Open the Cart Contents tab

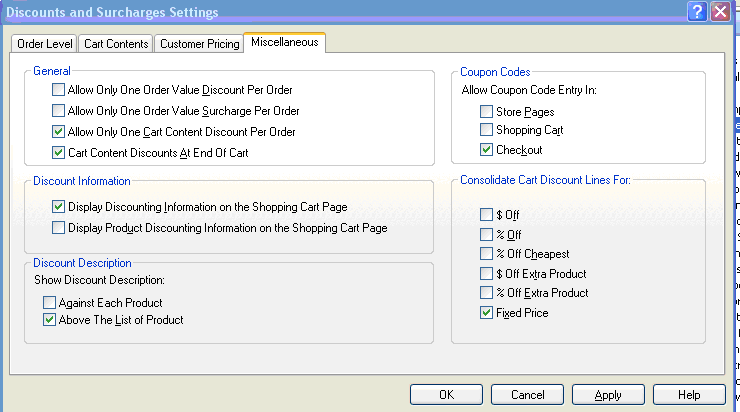click(x=117, y=44)
